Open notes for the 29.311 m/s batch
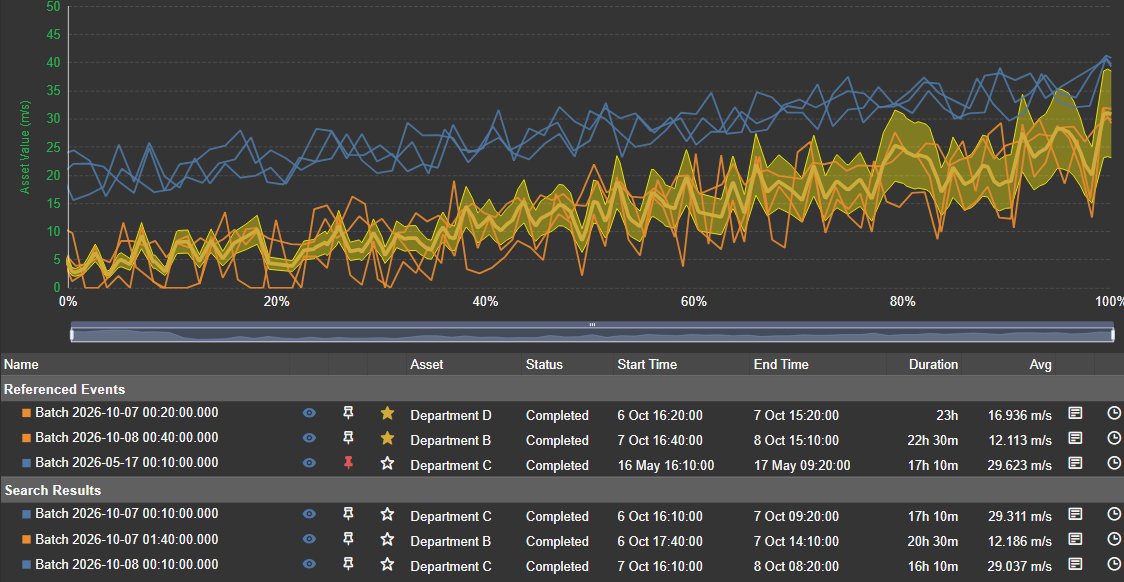This screenshot has width=1124, height=582. click(1075, 514)
